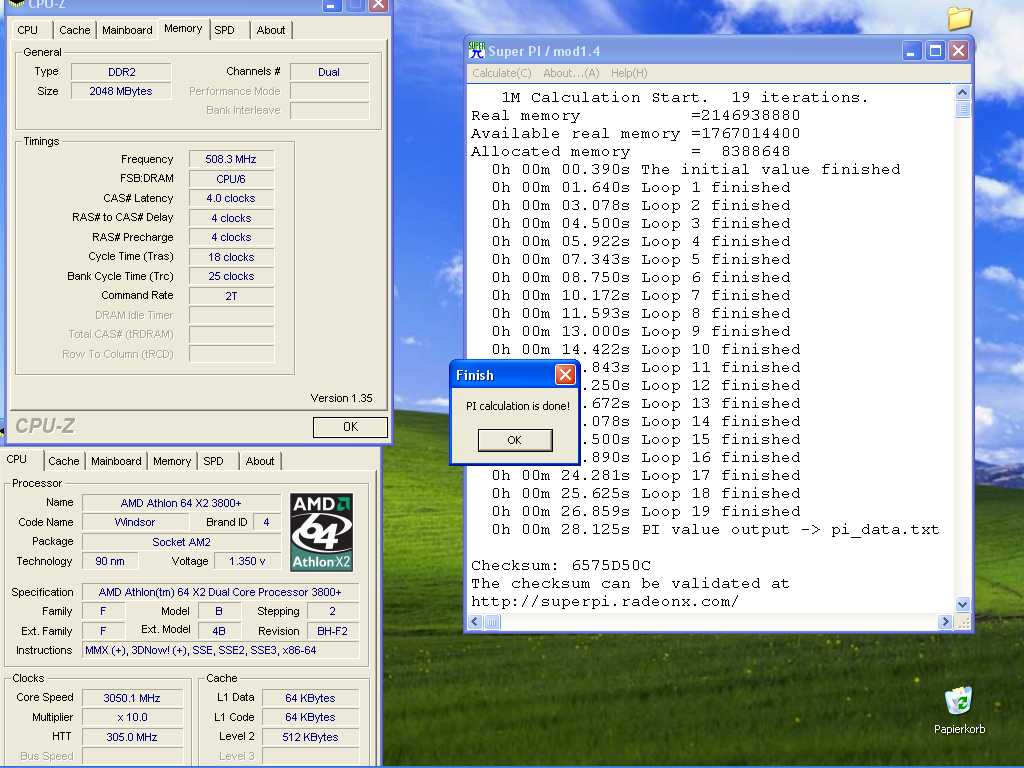Click the Core Speed value 3050.1 MHz

(x=132, y=698)
